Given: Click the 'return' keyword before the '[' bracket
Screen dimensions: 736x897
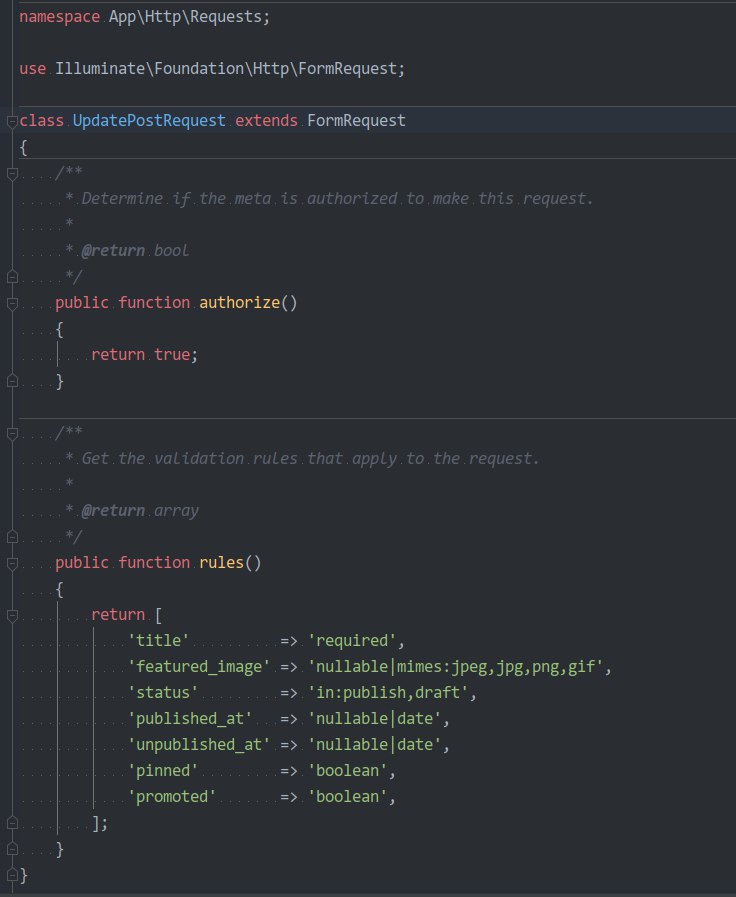Looking at the screenshot, I should 118,615.
